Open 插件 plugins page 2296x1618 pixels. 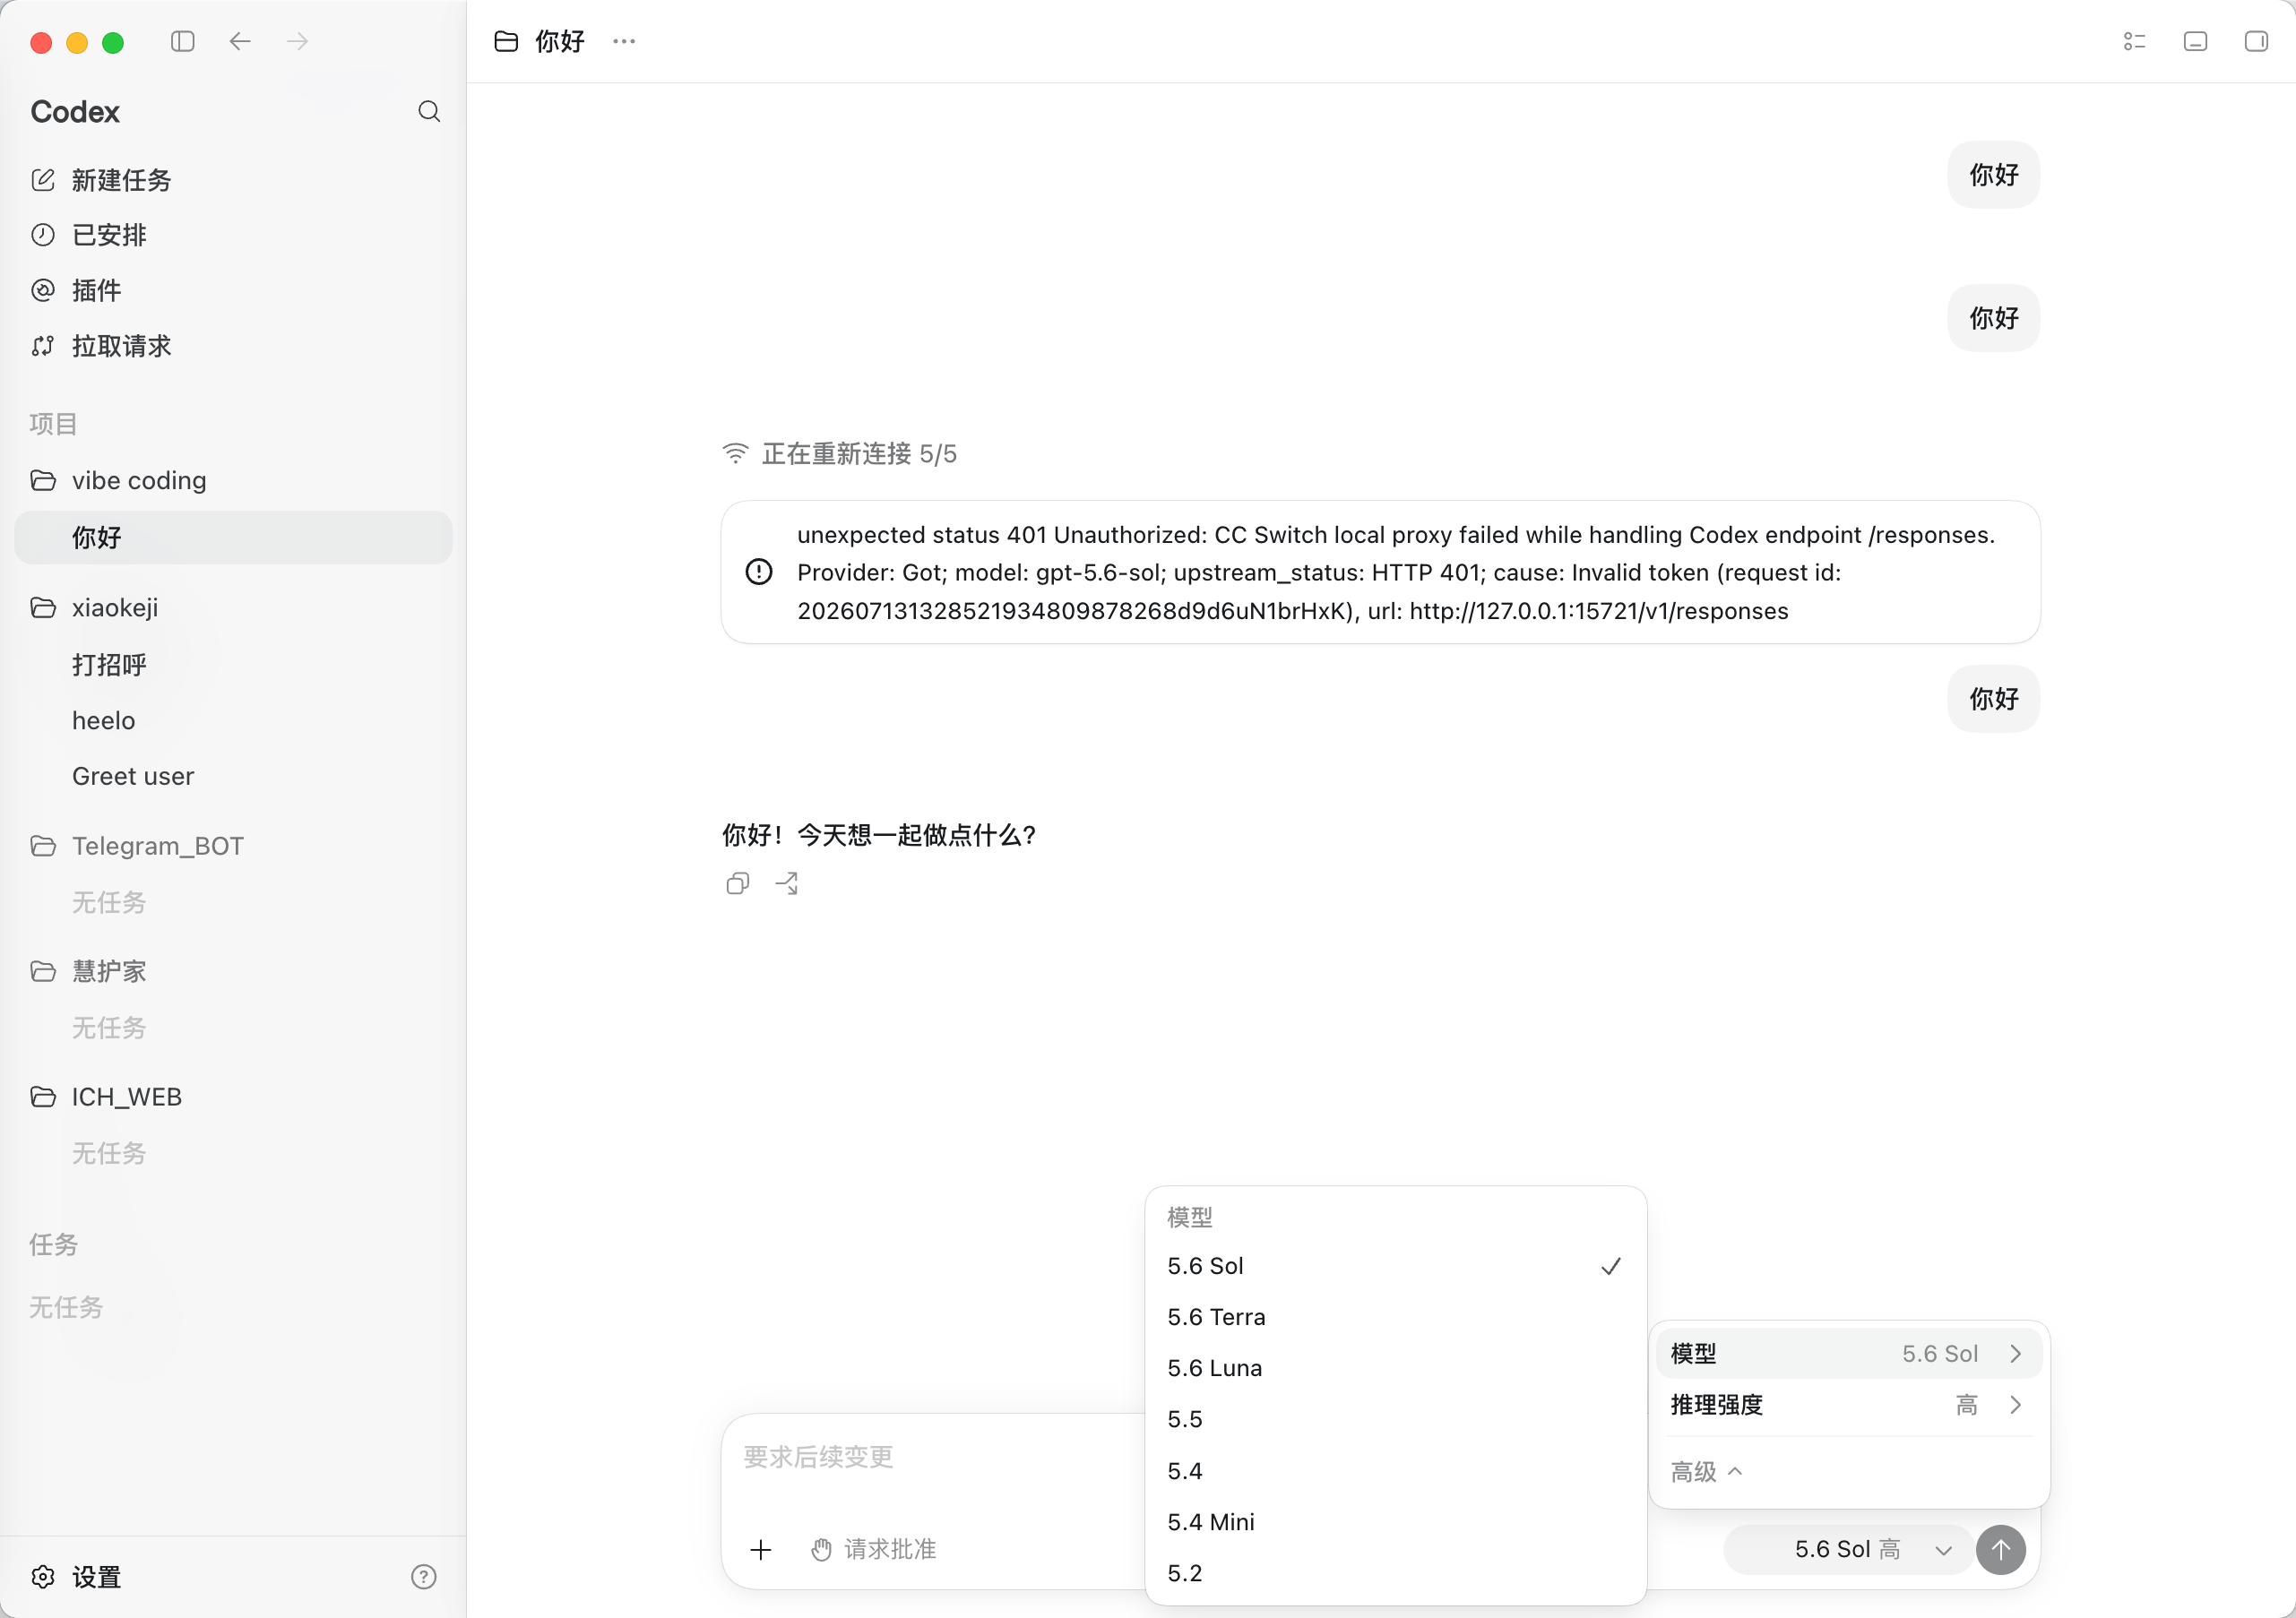coord(232,290)
